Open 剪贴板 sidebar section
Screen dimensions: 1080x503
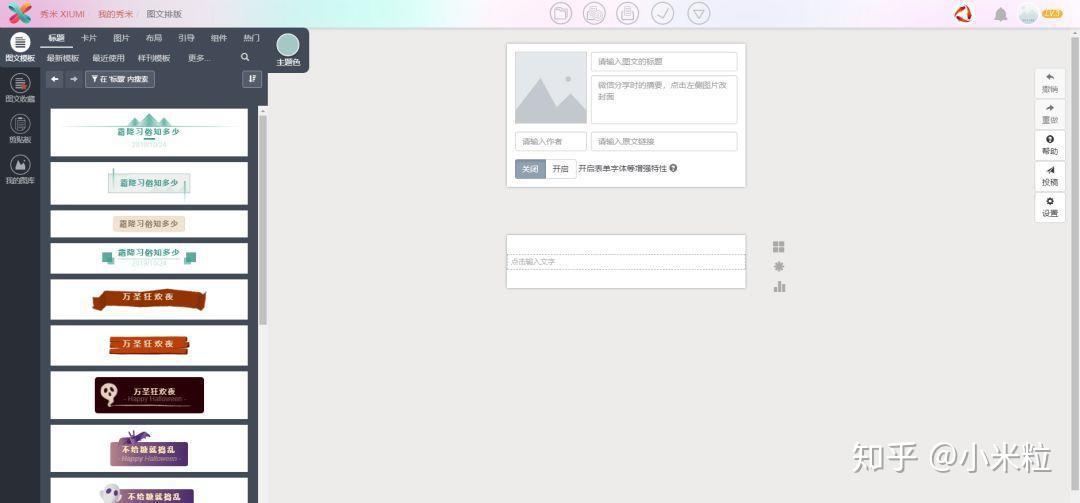20,129
